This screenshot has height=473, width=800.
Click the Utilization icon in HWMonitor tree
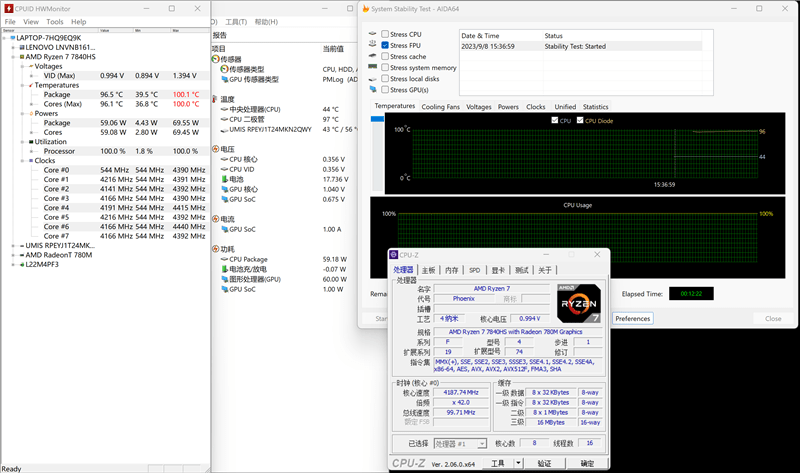pyautogui.click(x=31, y=142)
